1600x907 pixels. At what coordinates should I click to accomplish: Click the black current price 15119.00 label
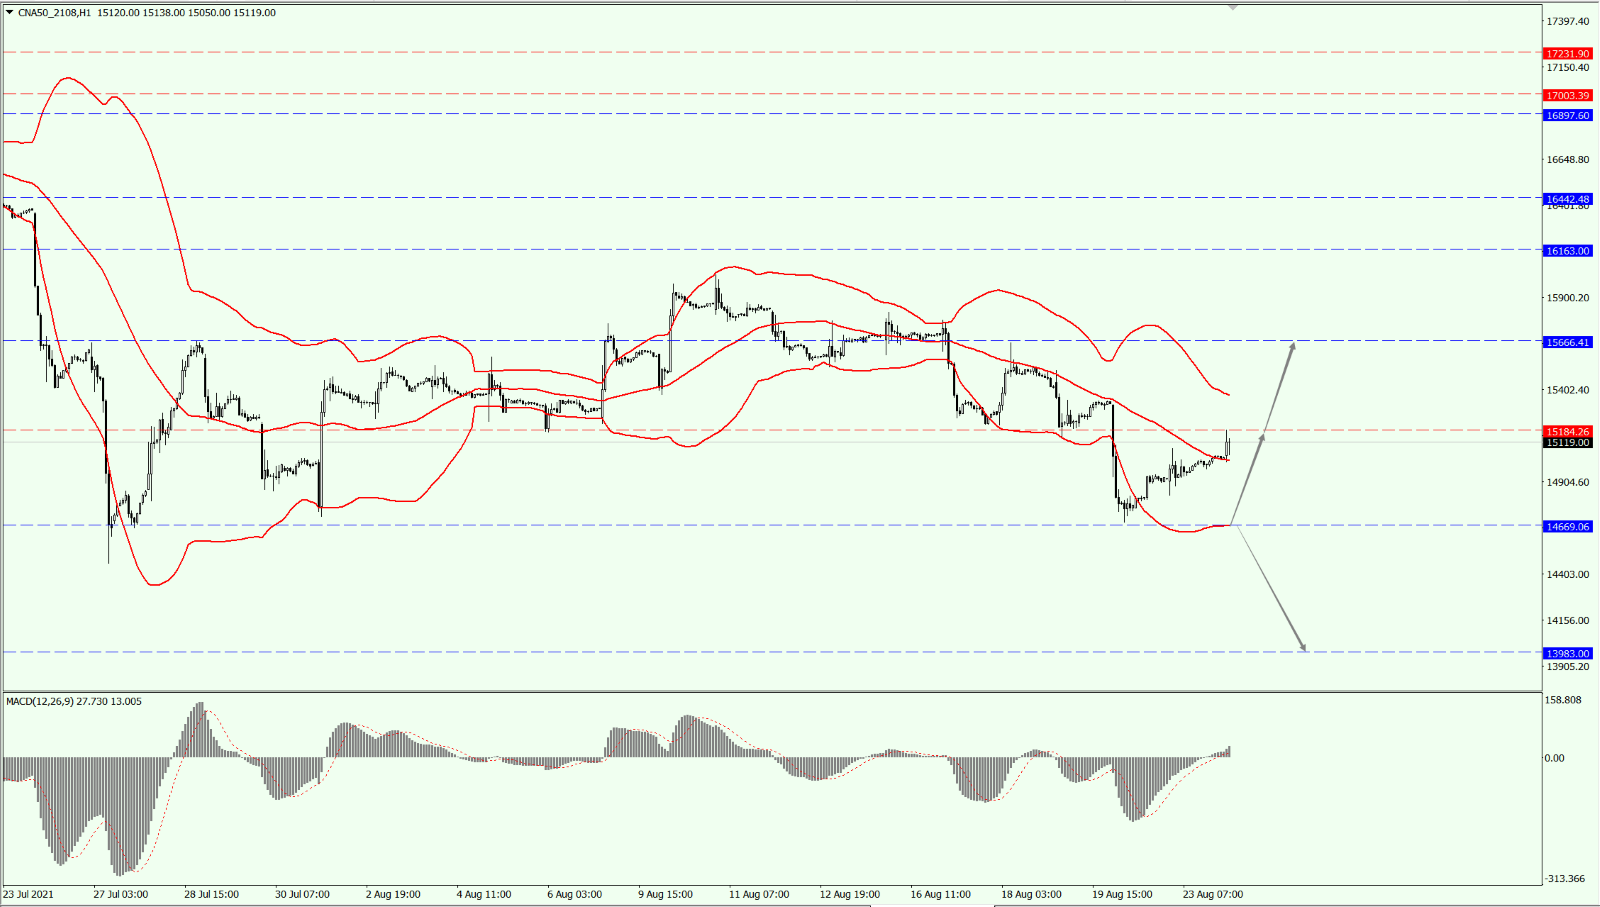click(1567, 443)
